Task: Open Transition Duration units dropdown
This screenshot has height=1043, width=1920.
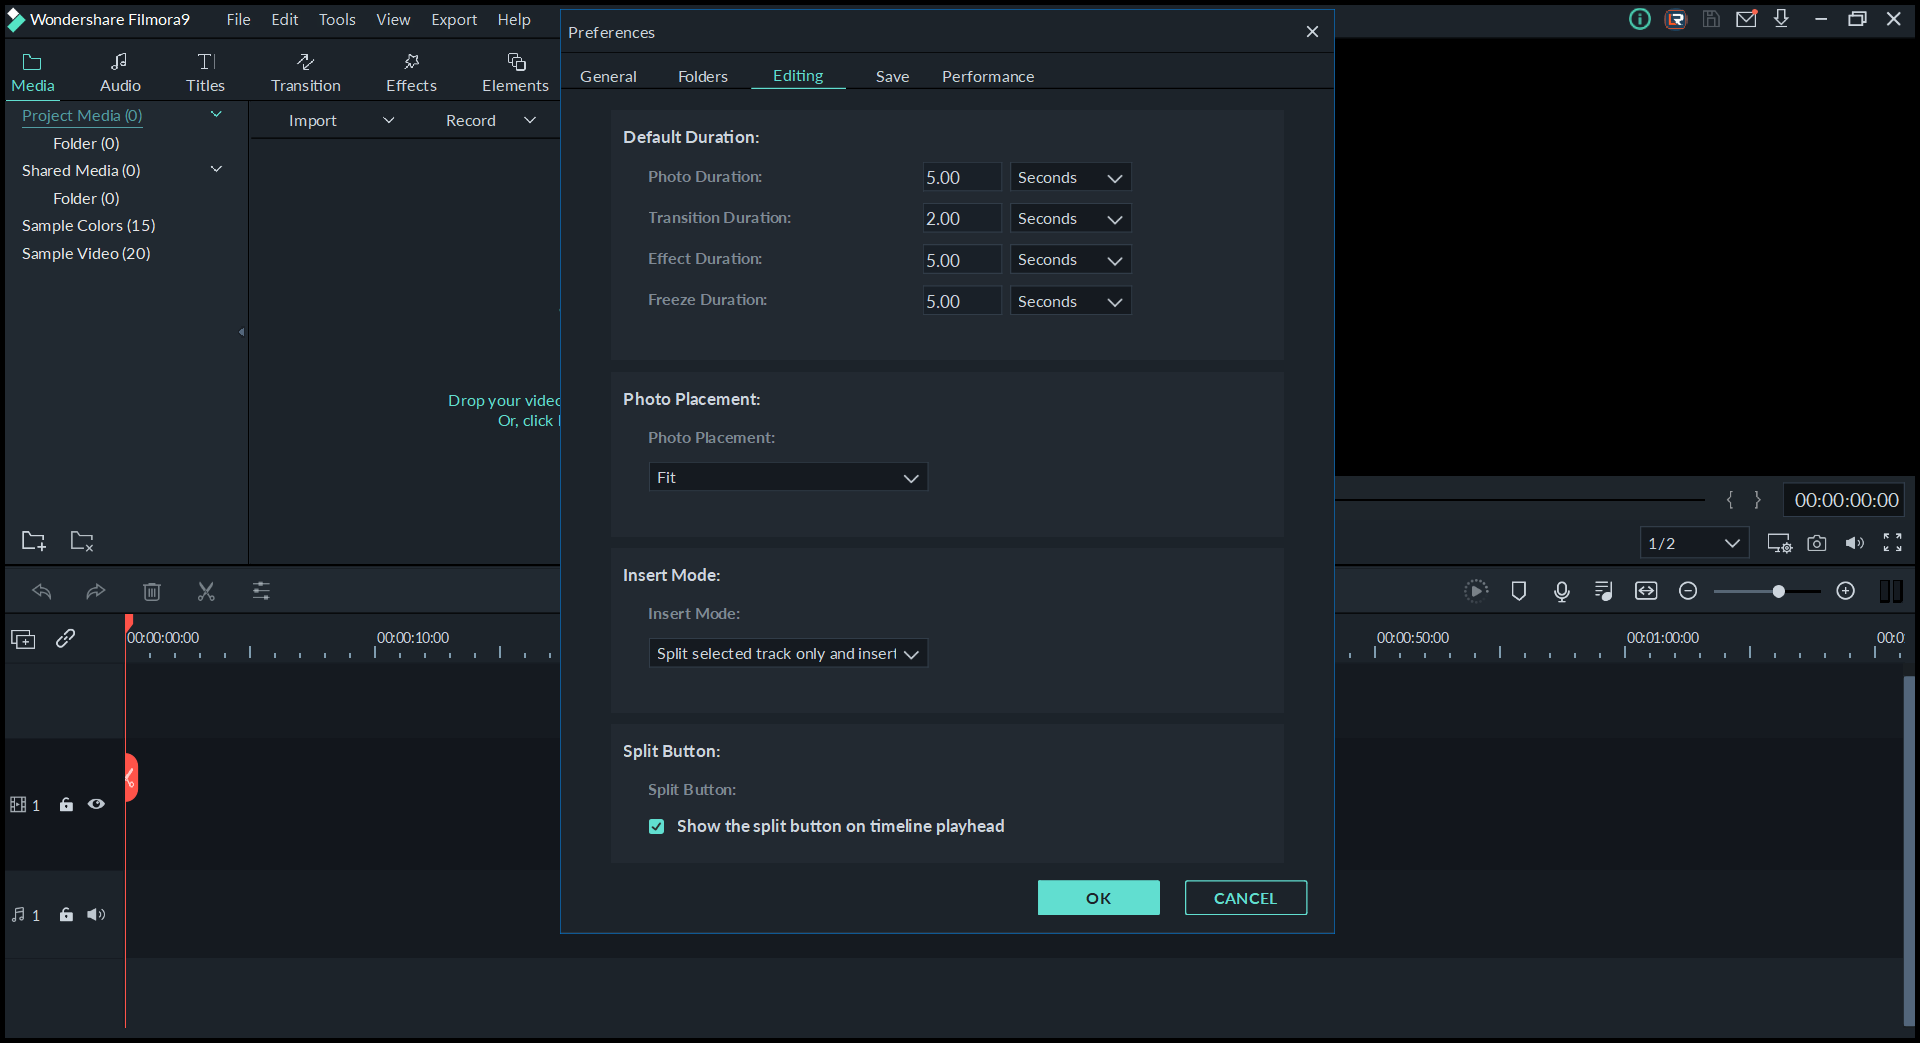Action: [x=1070, y=218]
